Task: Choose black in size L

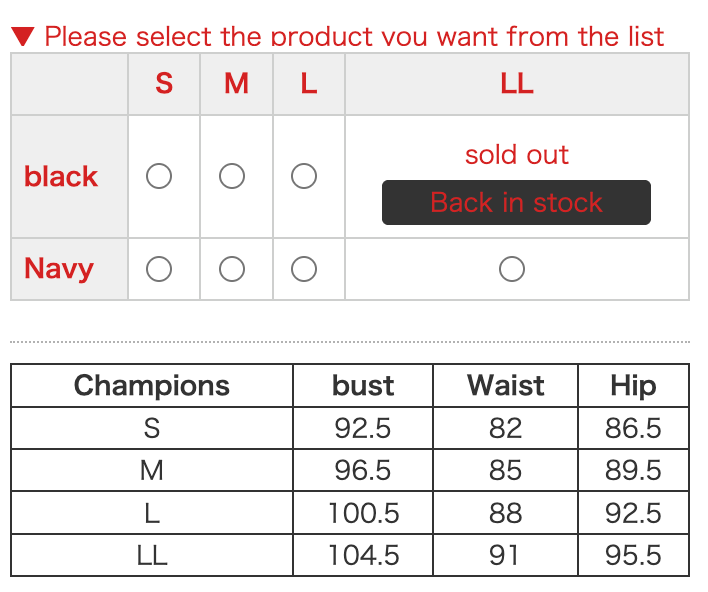Action: click(304, 177)
